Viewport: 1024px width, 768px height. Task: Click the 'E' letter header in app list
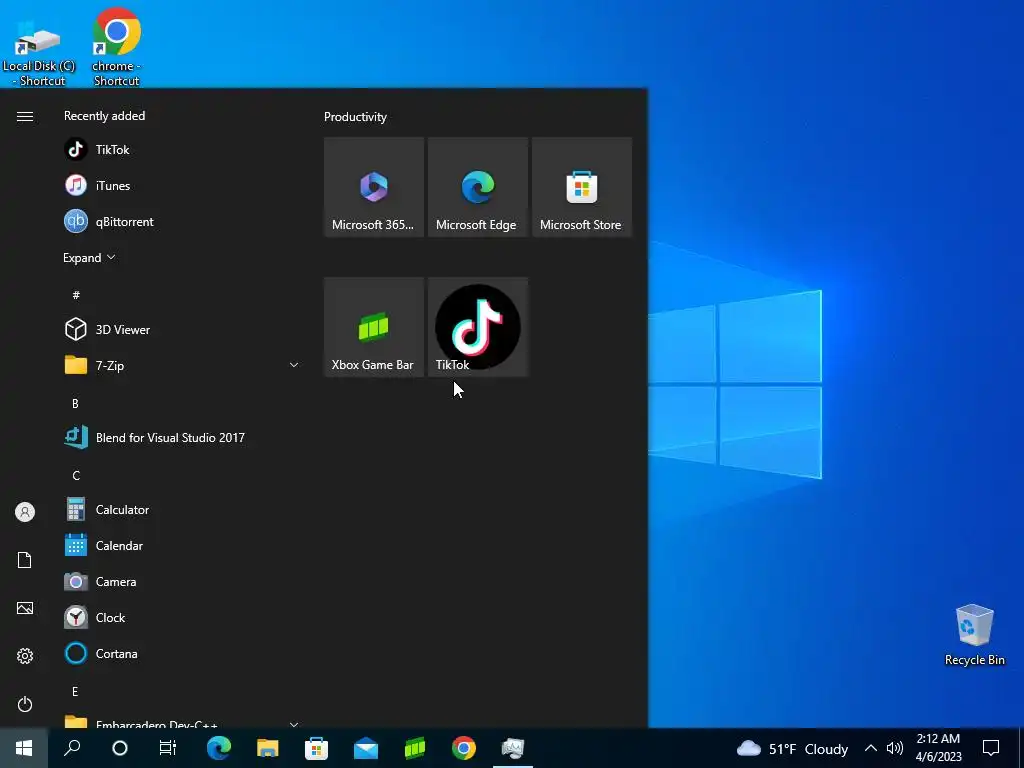pyautogui.click(x=75, y=691)
